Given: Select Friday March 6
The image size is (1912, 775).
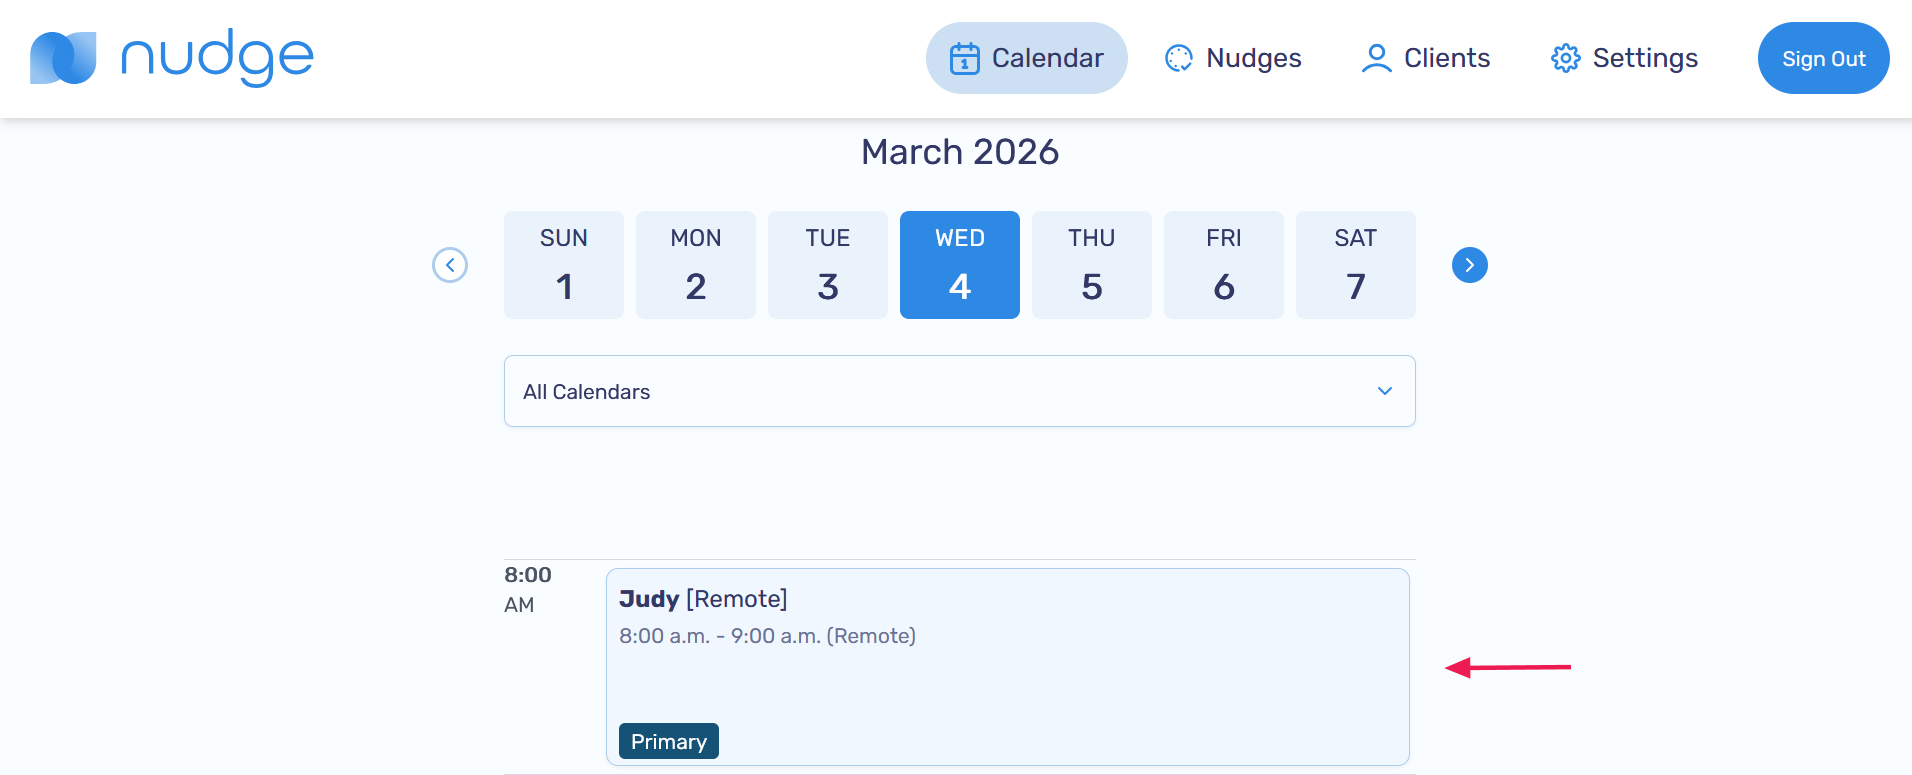Looking at the screenshot, I should [1224, 265].
